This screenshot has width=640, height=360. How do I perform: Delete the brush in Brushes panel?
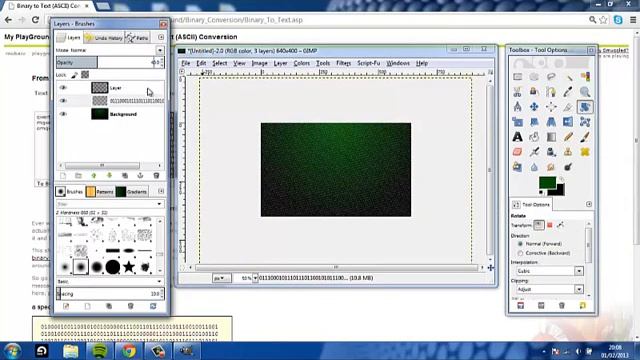click(131, 306)
